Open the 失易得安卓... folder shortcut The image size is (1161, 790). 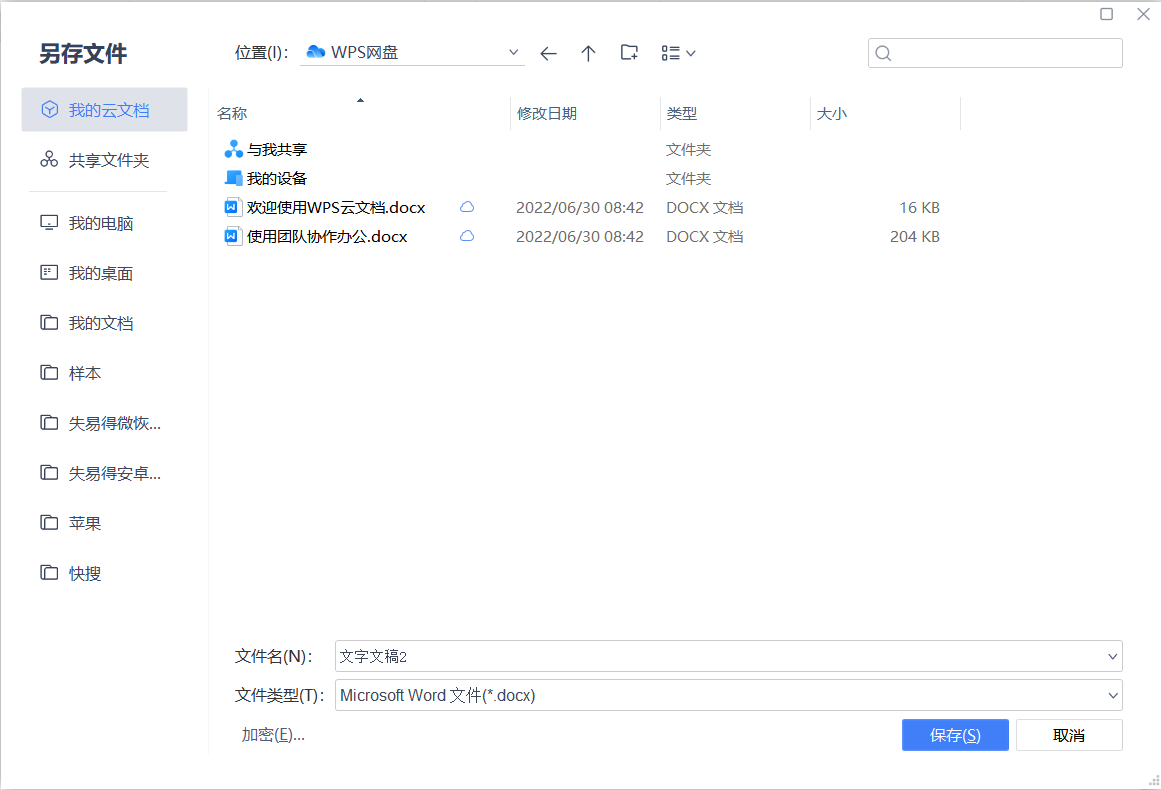click(x=104, y=473)
